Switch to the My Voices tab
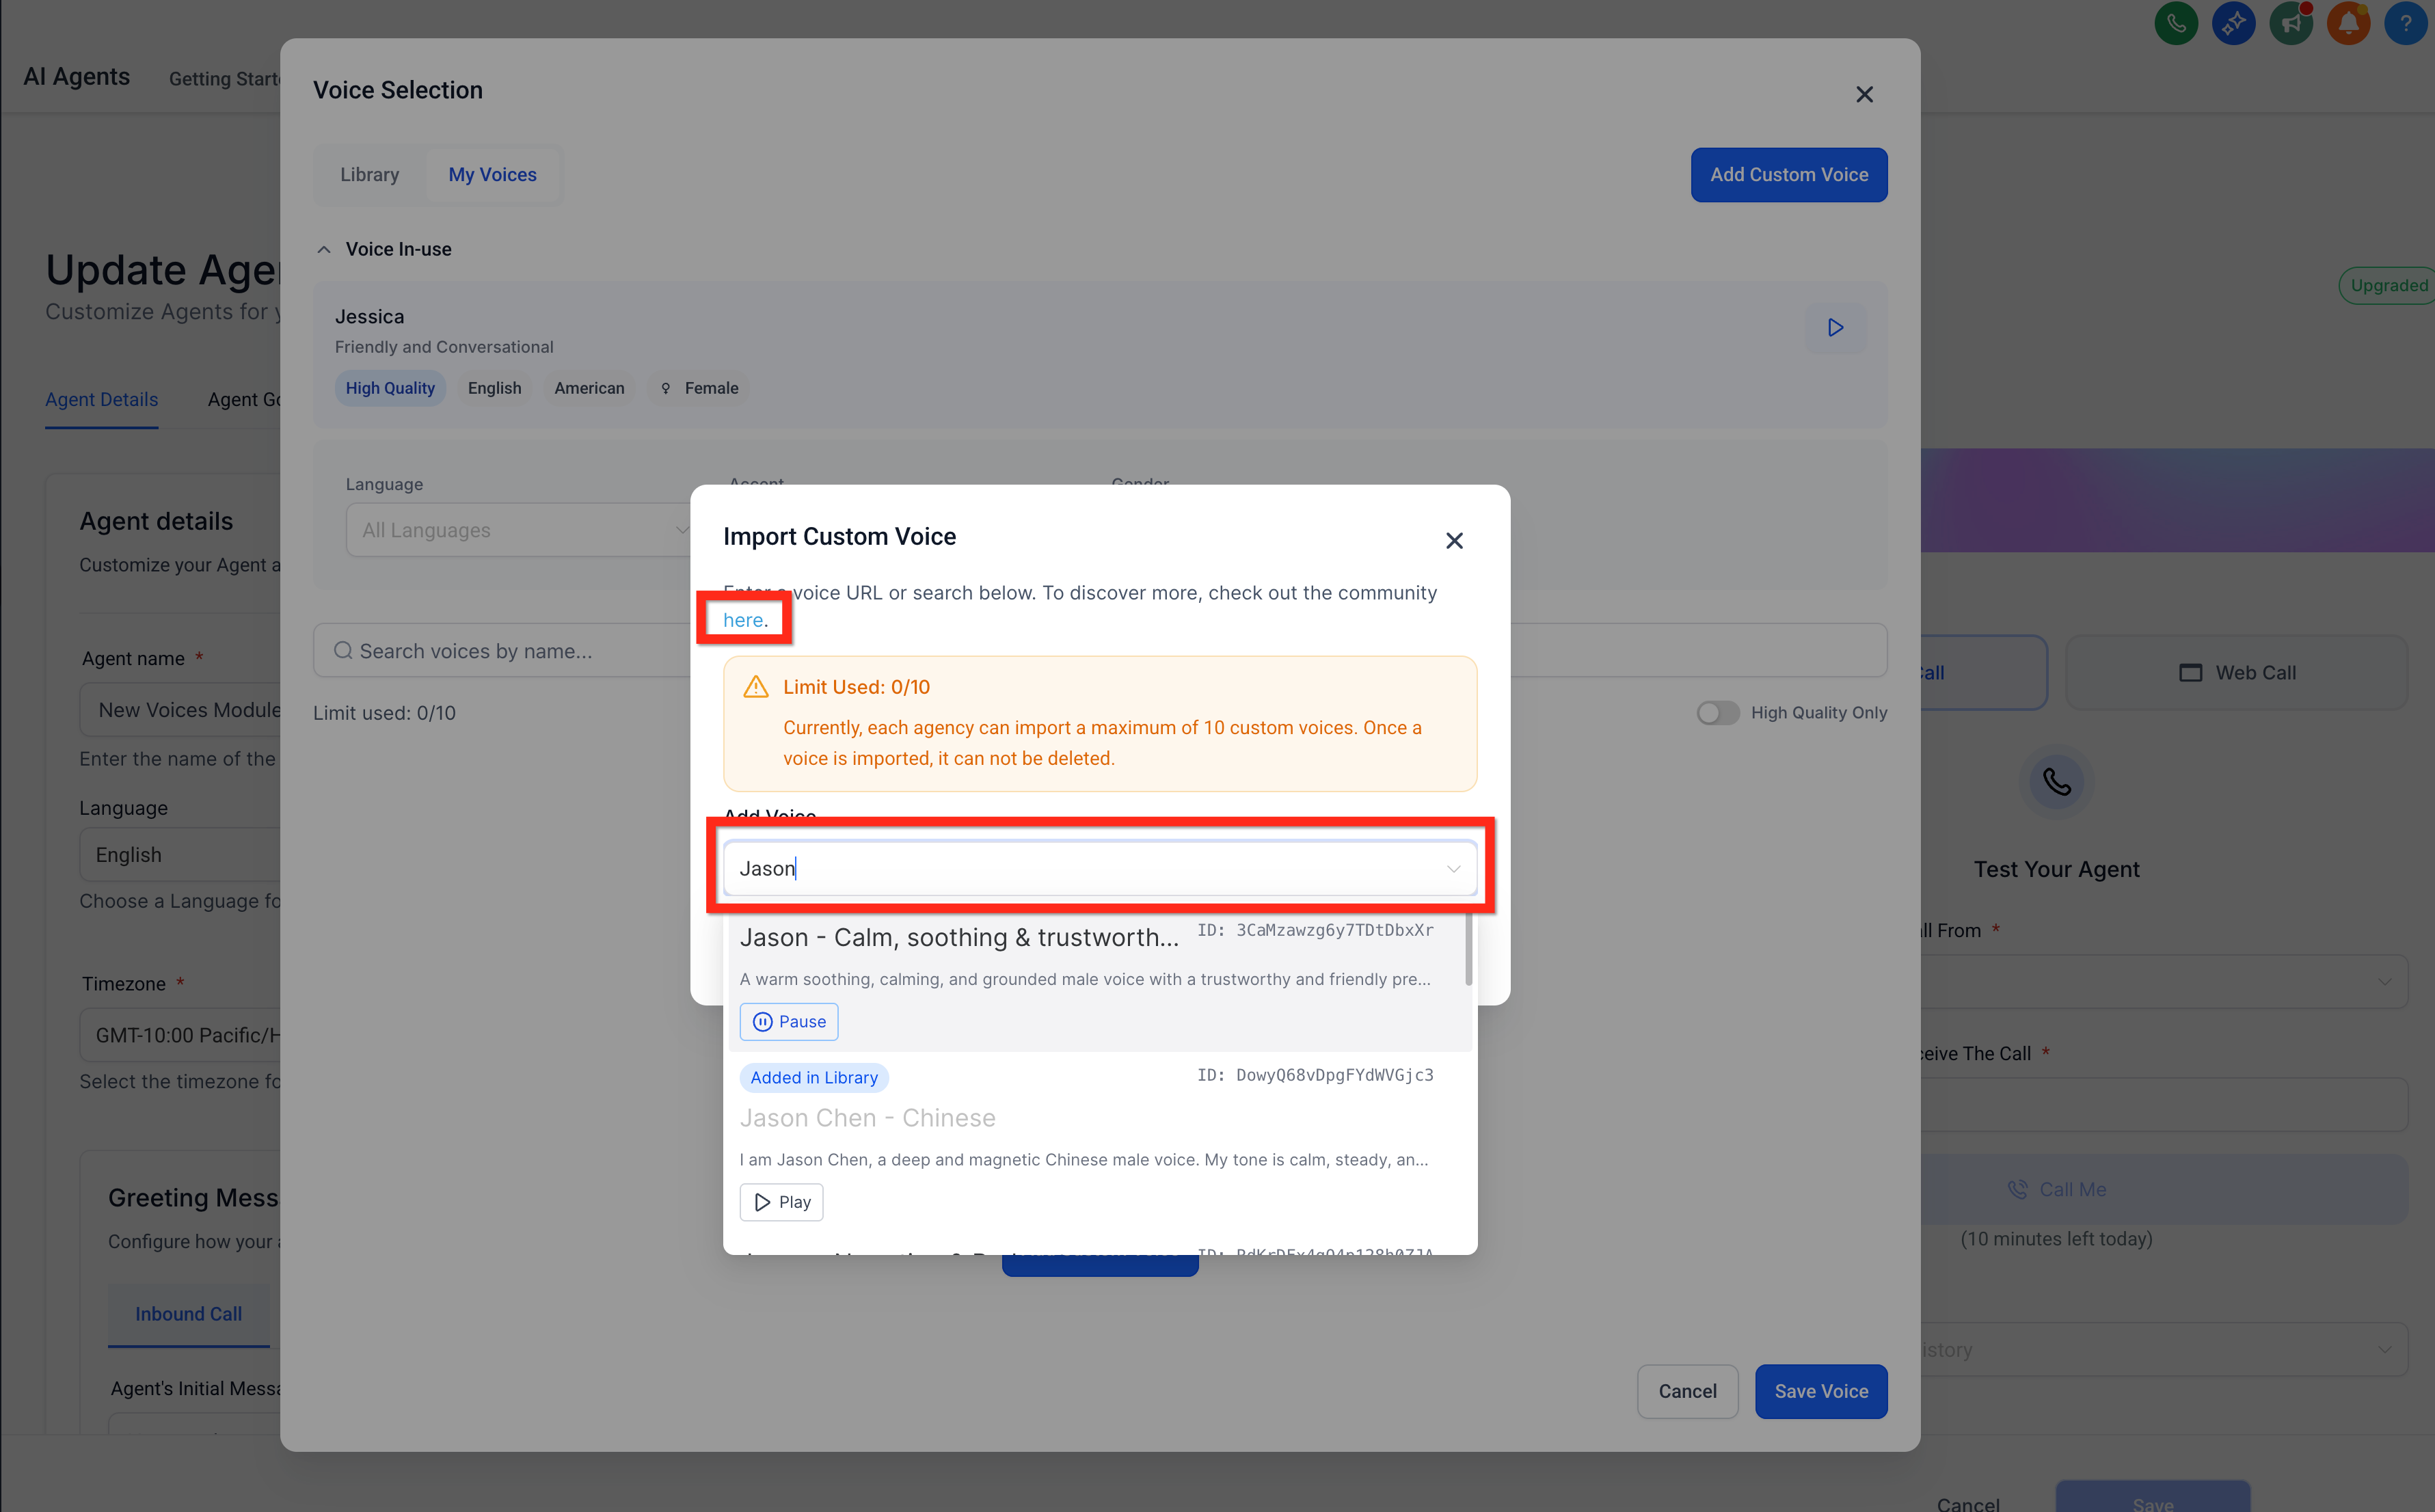Screen dimensions: 2435x1512 (x=492, y=174)
